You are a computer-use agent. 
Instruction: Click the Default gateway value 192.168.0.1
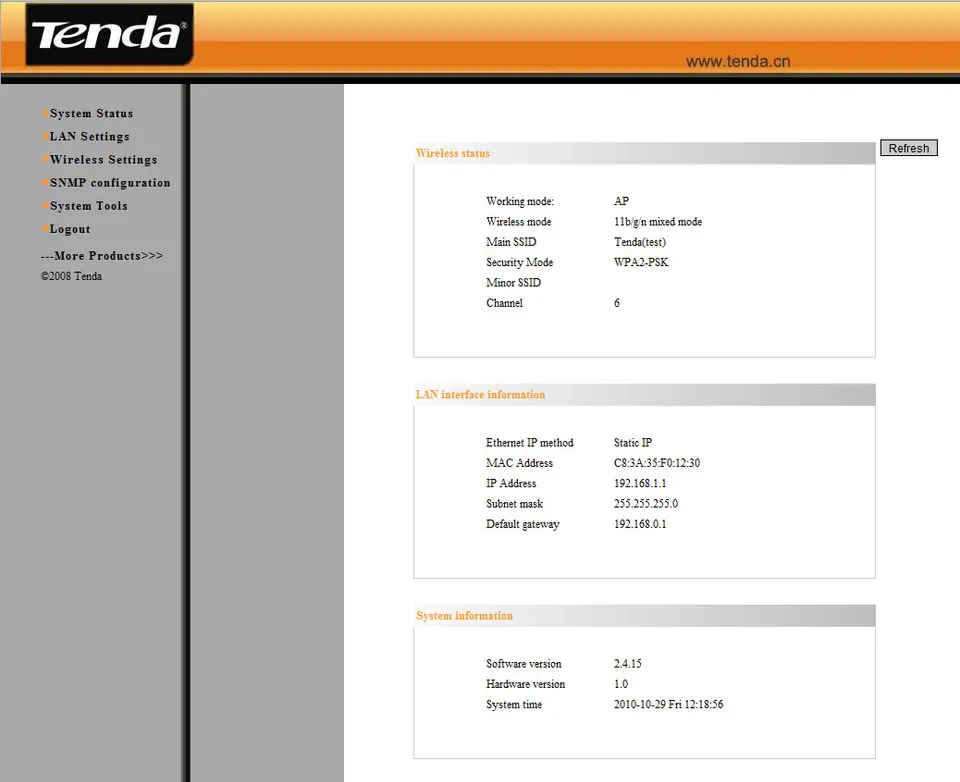(640, 524)
